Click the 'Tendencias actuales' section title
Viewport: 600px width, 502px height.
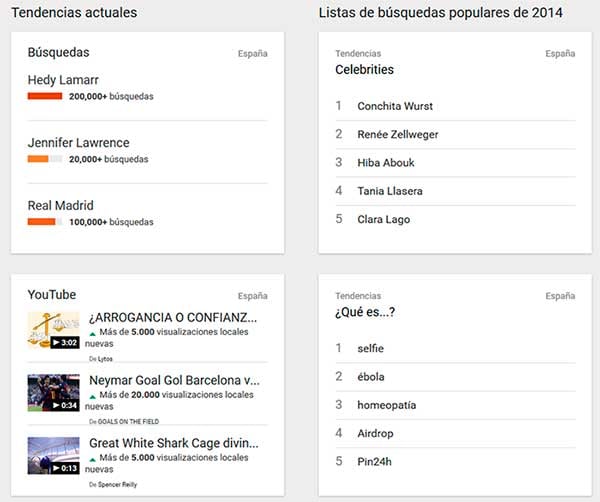74,13
